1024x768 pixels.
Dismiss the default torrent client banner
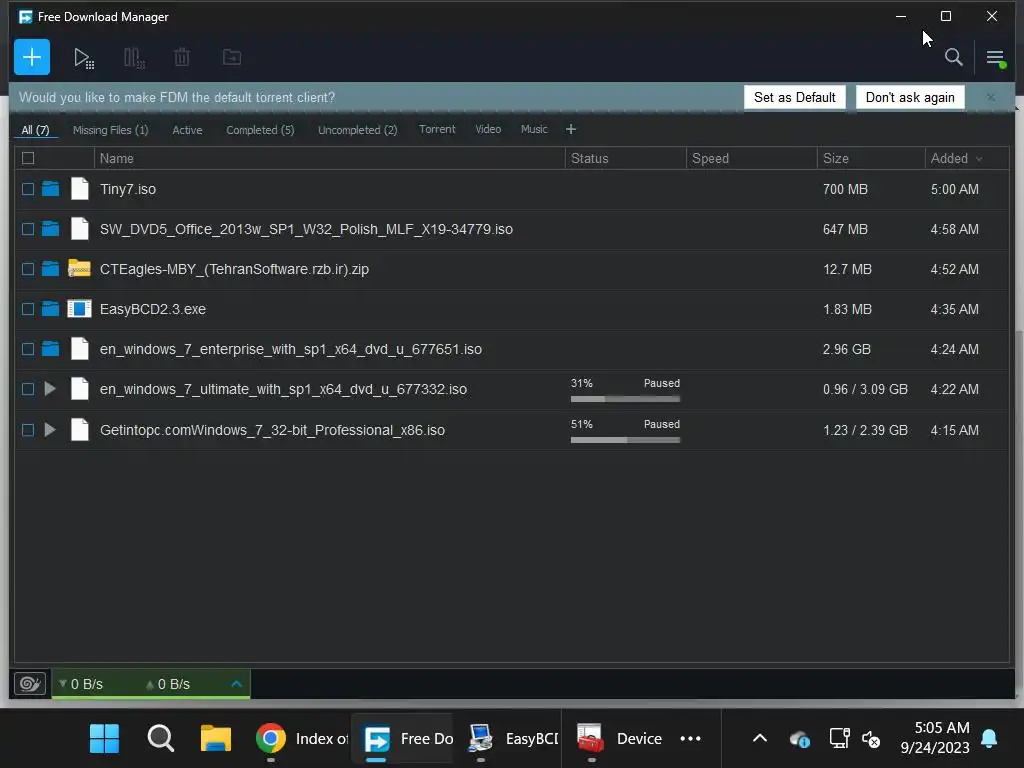[x=991, y=97]
